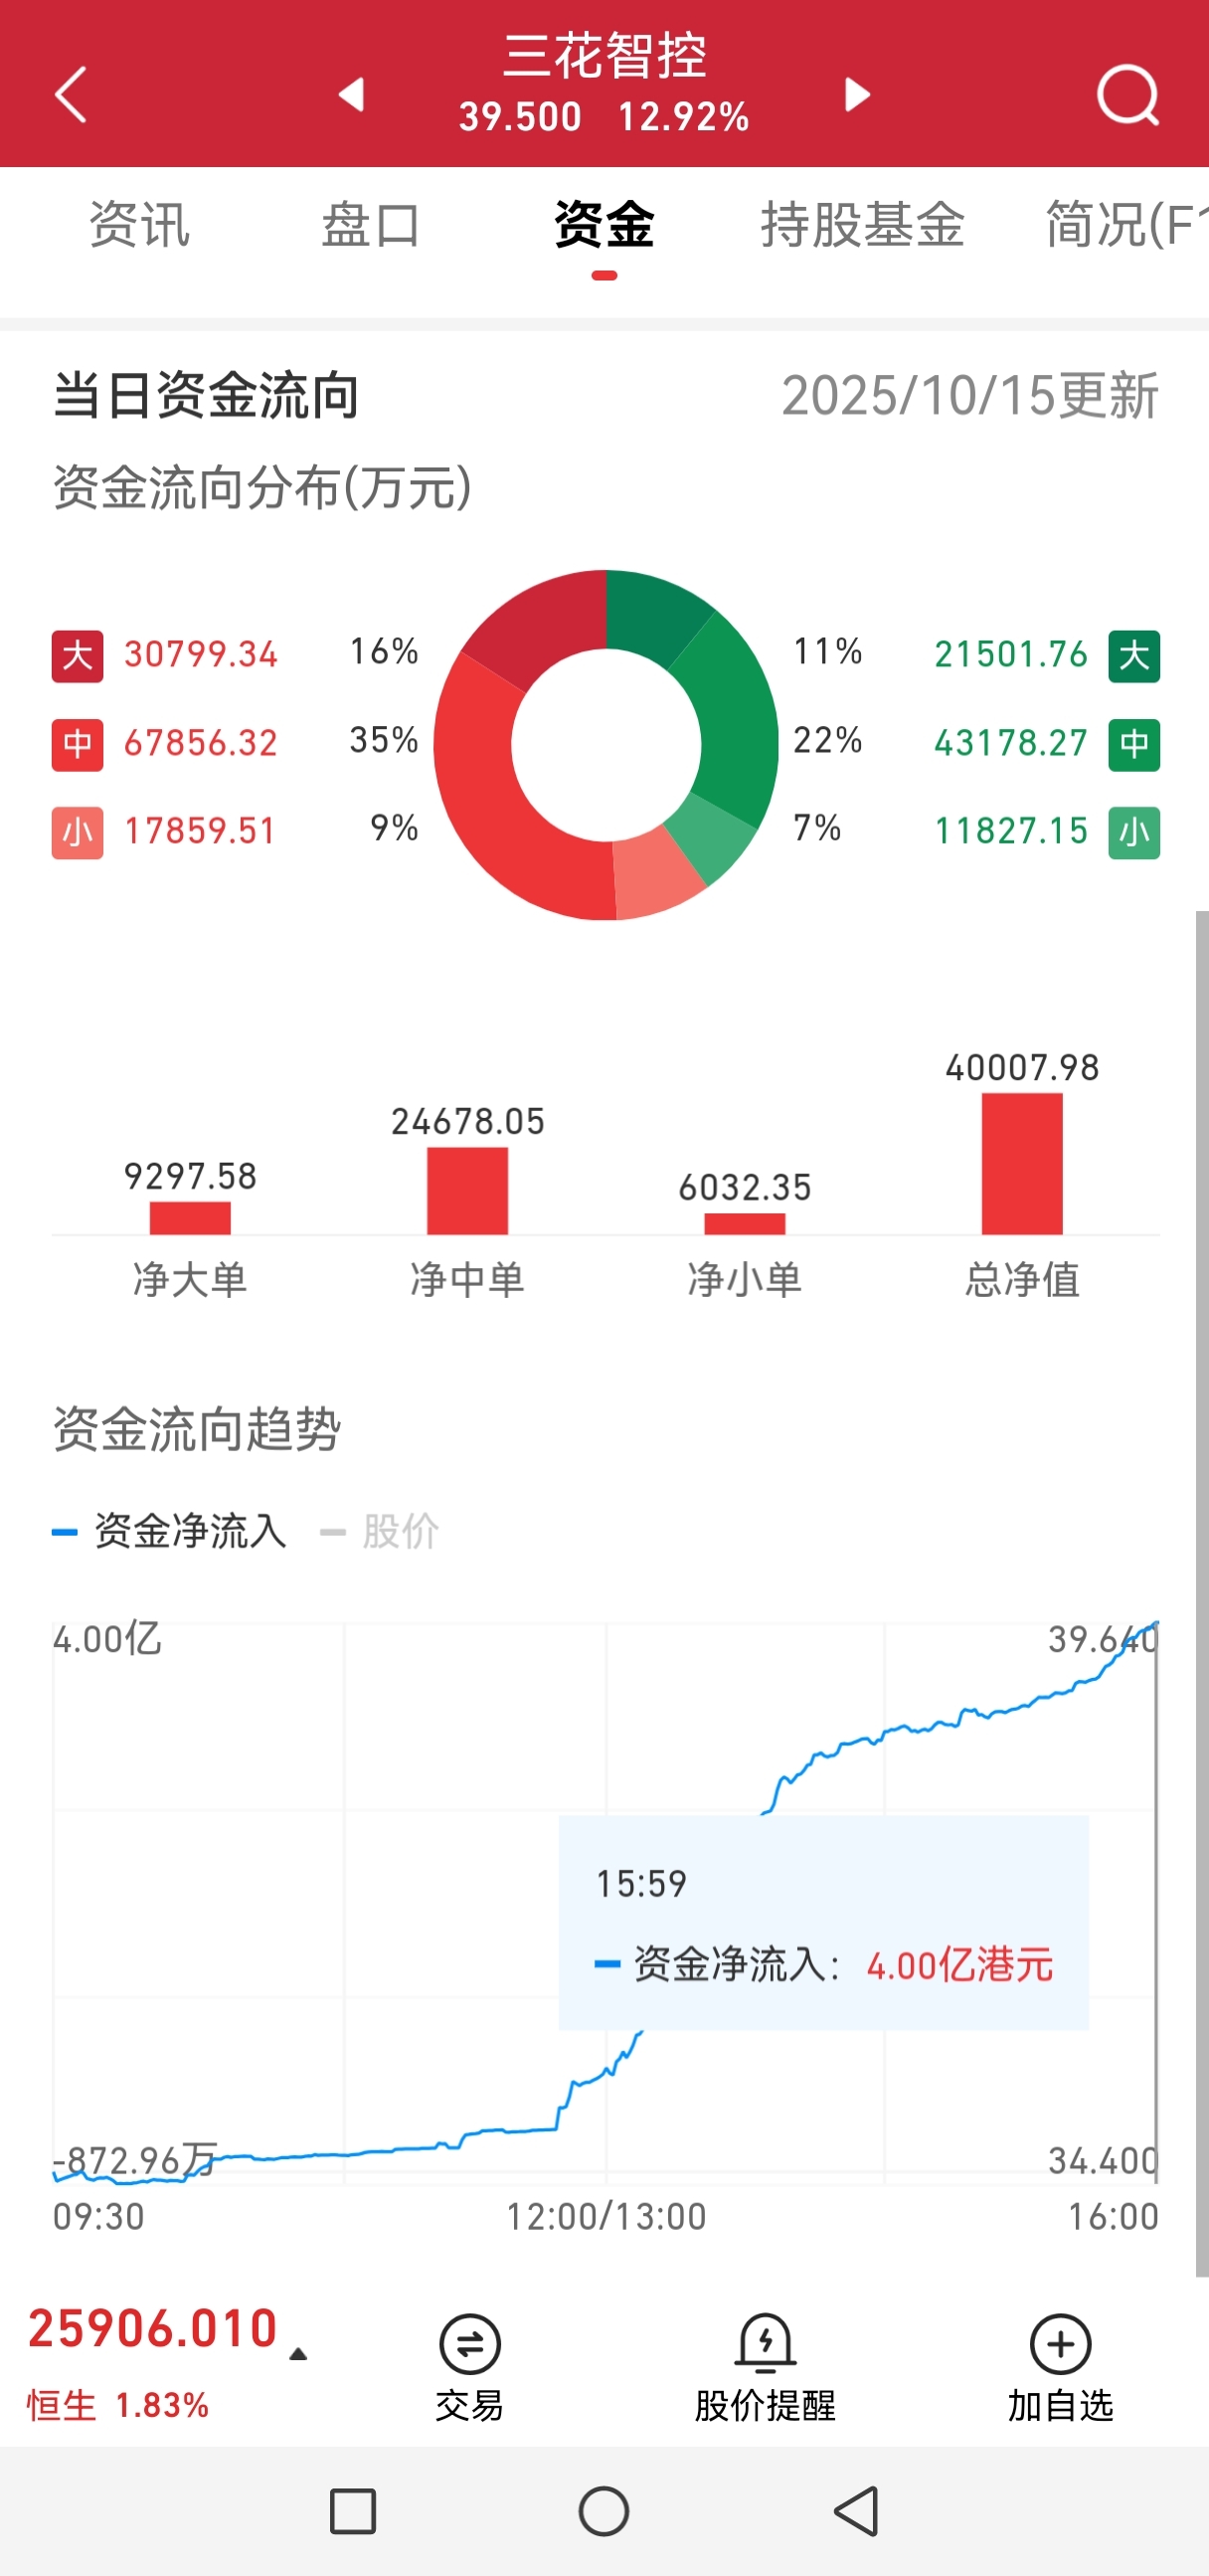Tap the 净中单 bar
Screen dimensions: 1209x2576
tap(467, 1191)
